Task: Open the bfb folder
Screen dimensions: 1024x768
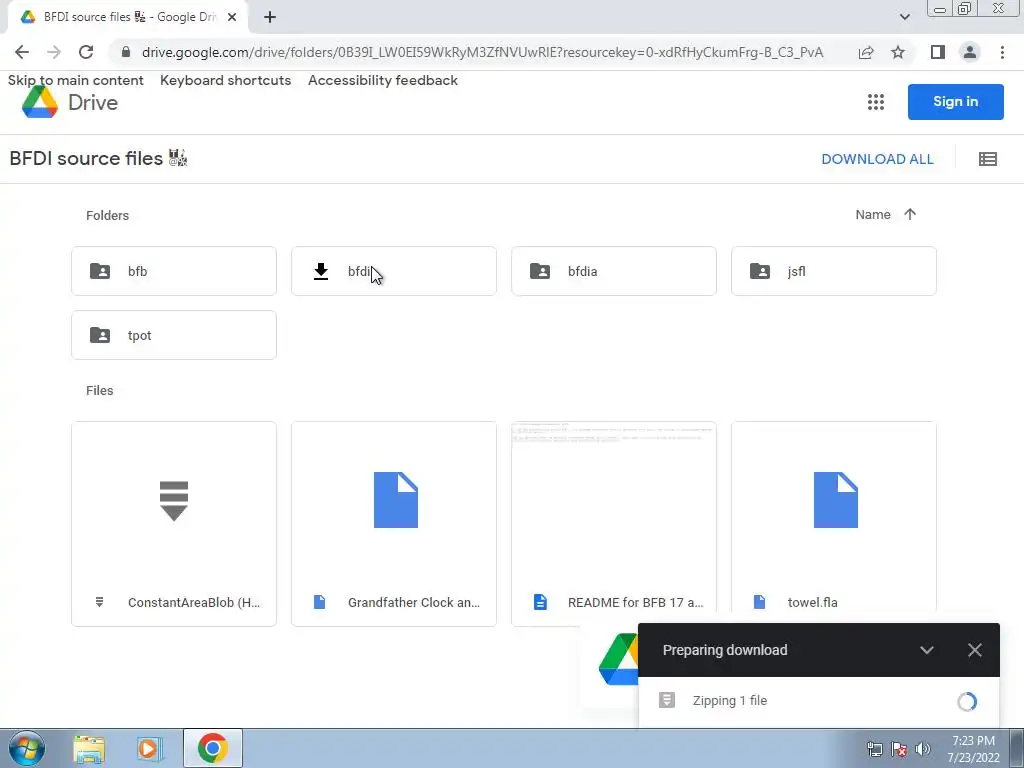Action: [x=174, y=271]
